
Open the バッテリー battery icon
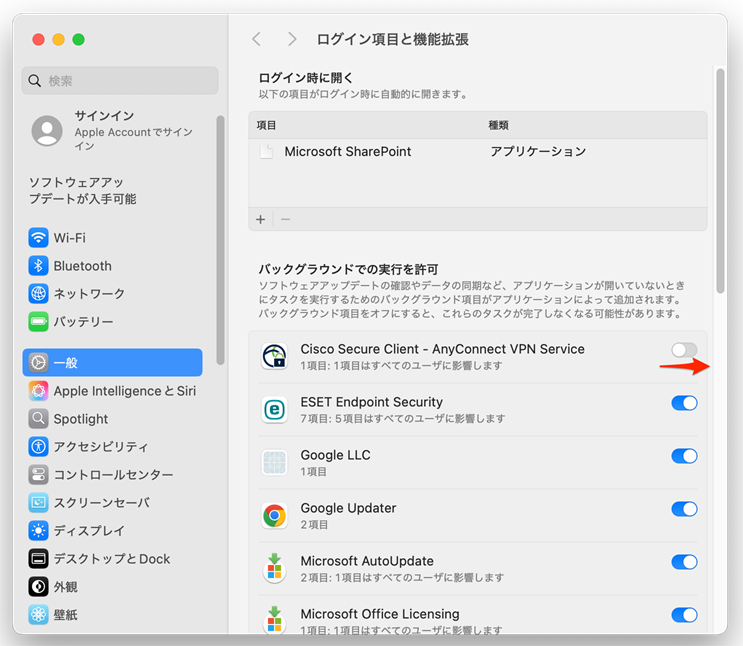coord(39,322)
